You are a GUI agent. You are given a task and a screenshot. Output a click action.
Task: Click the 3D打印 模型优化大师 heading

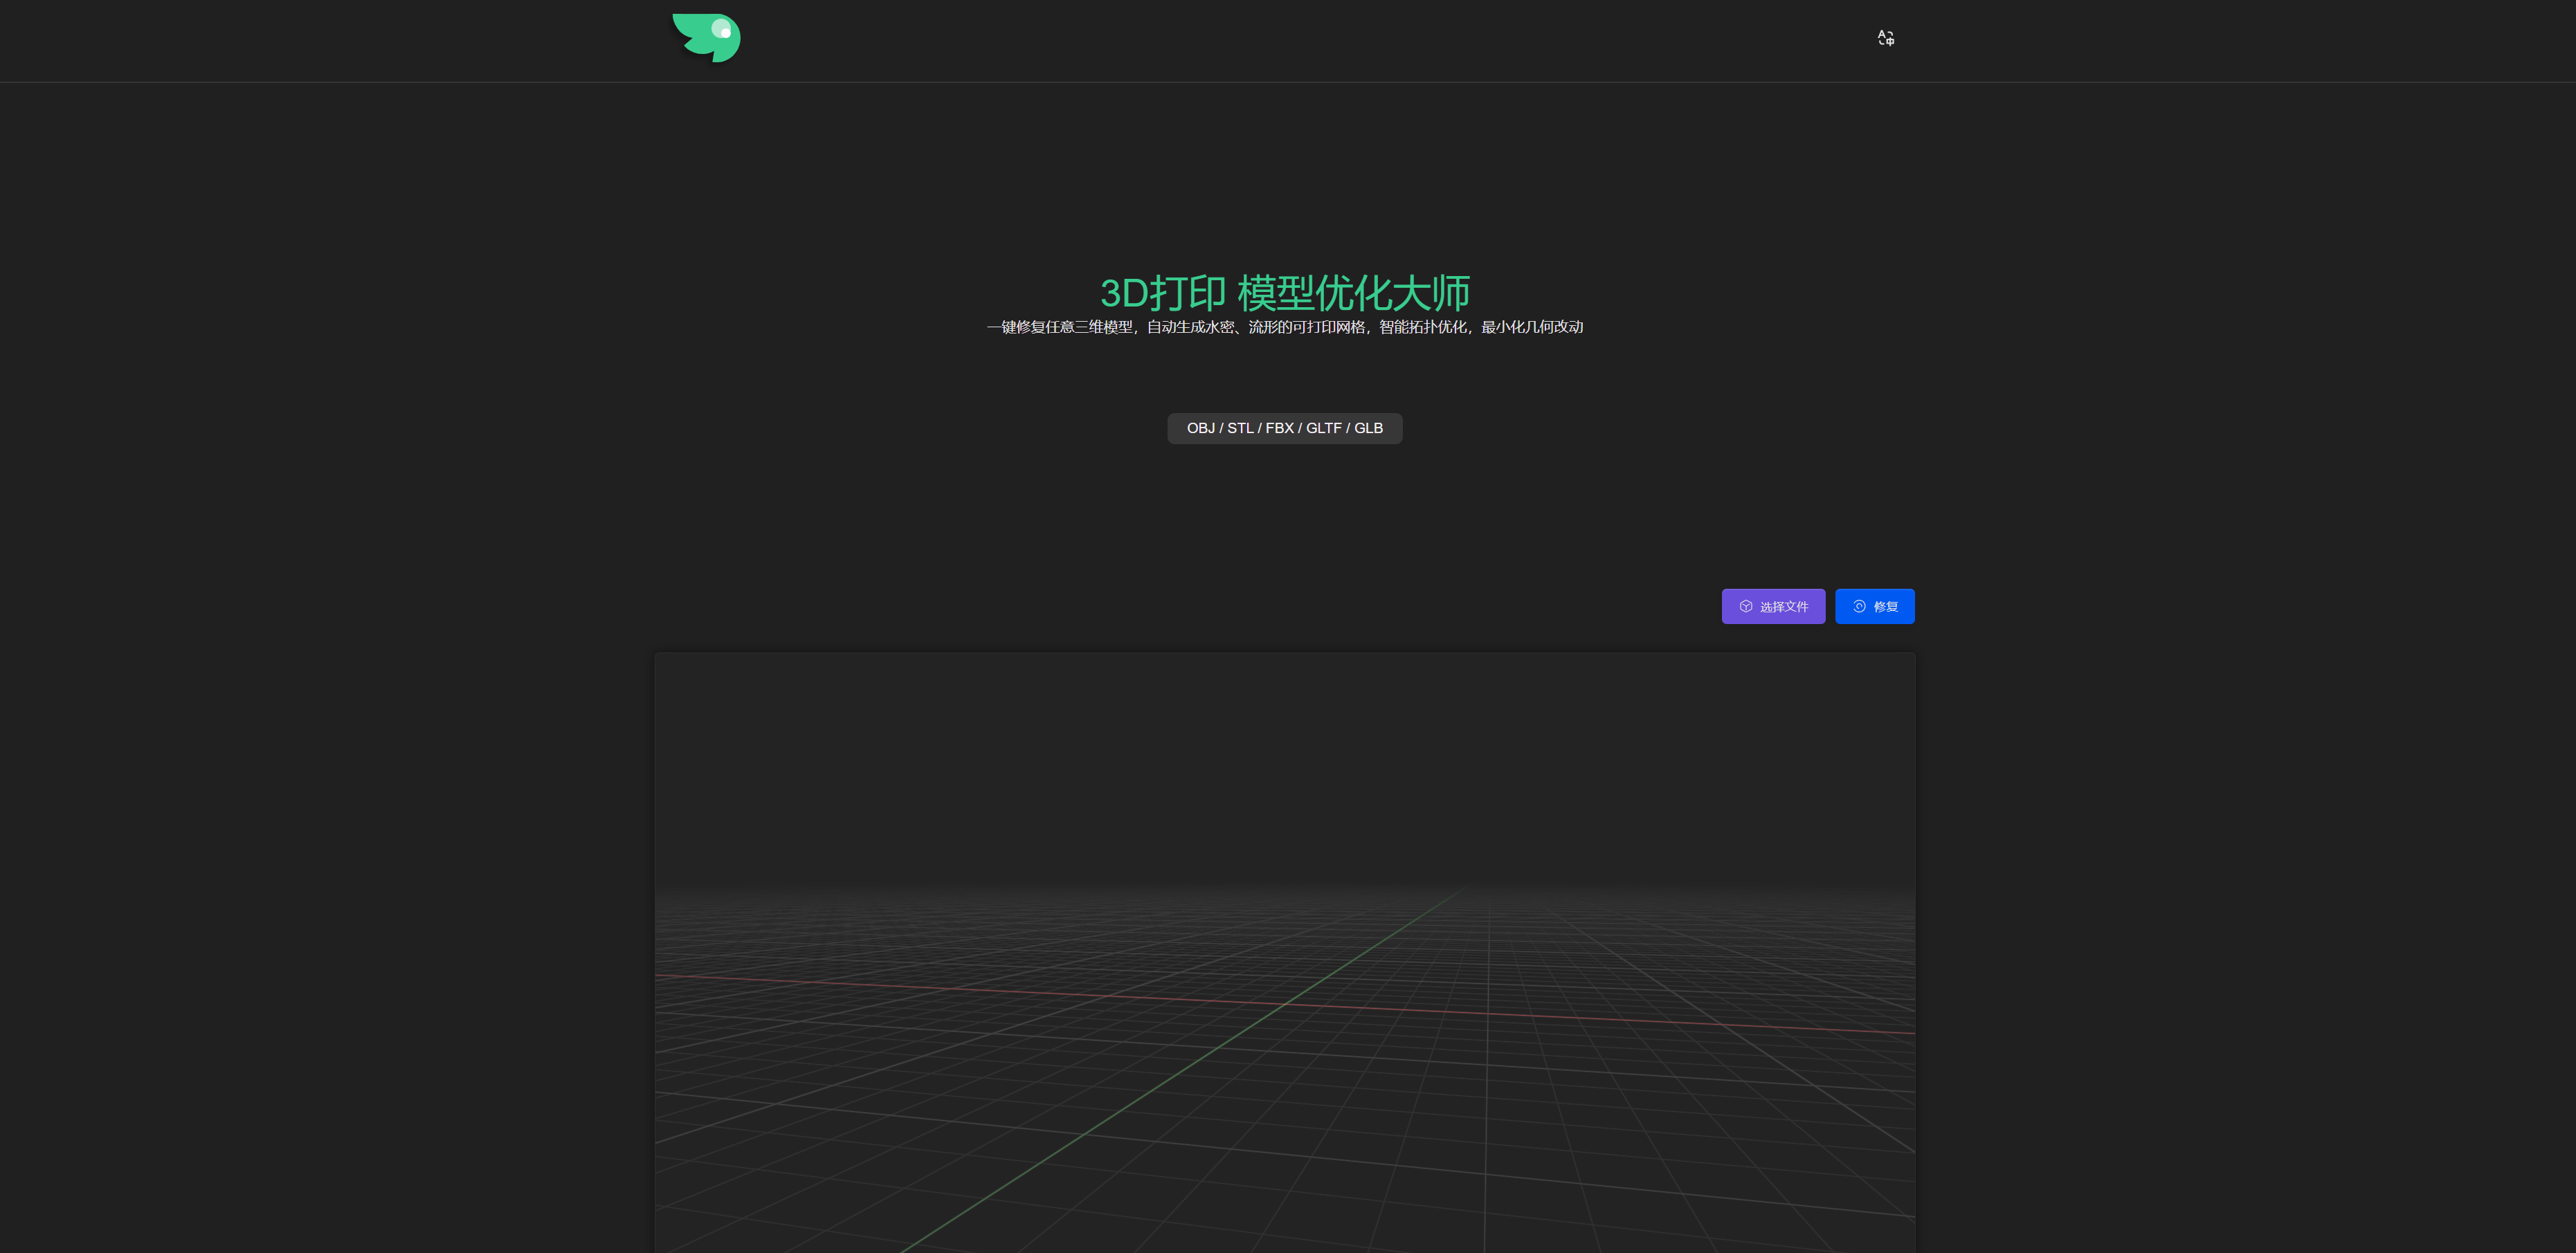1284,293
